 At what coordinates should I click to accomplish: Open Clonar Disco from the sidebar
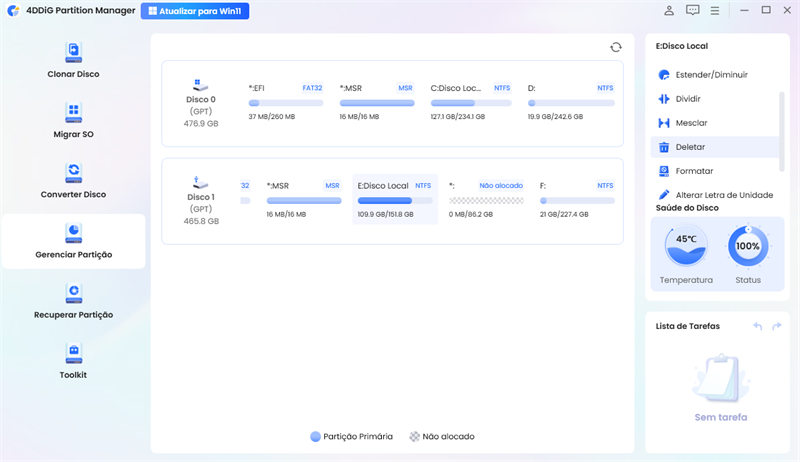point(73,59)
